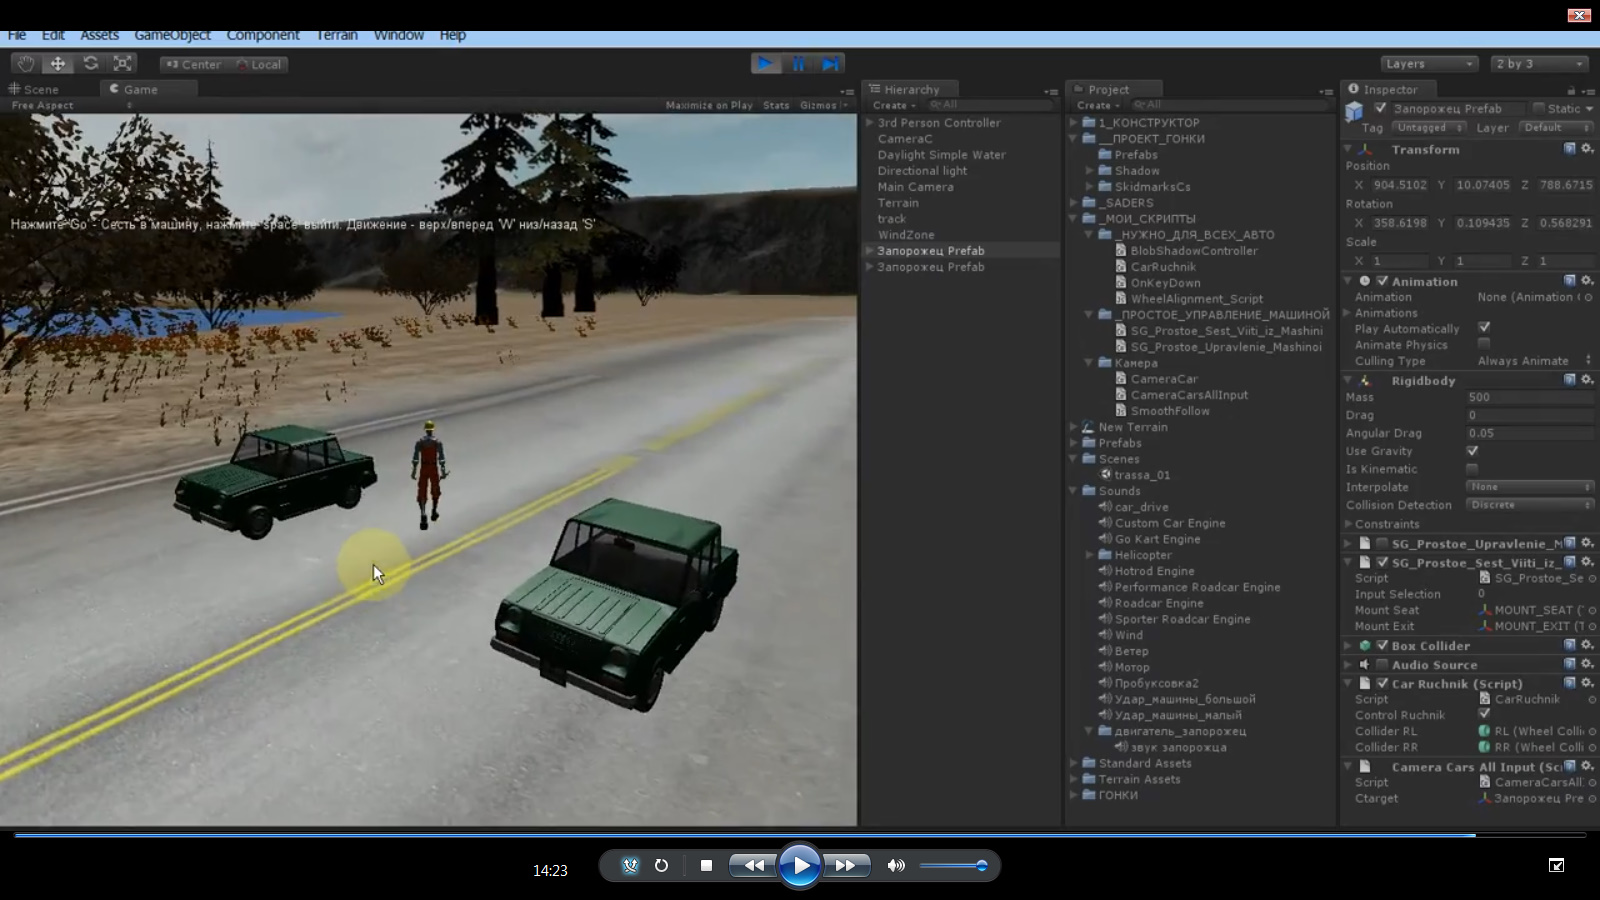
Task: Pause playback with the Pause button
Action: [x=798, y=63]
